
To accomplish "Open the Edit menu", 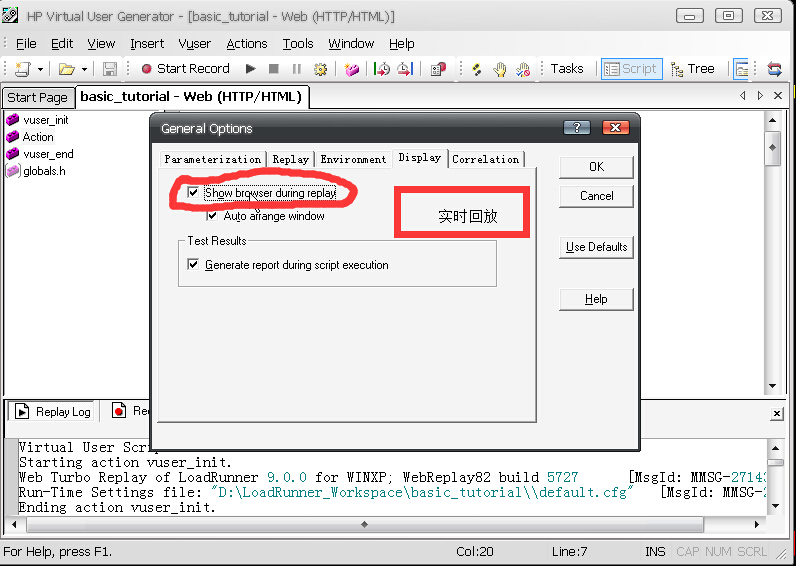I will point(62,44).
